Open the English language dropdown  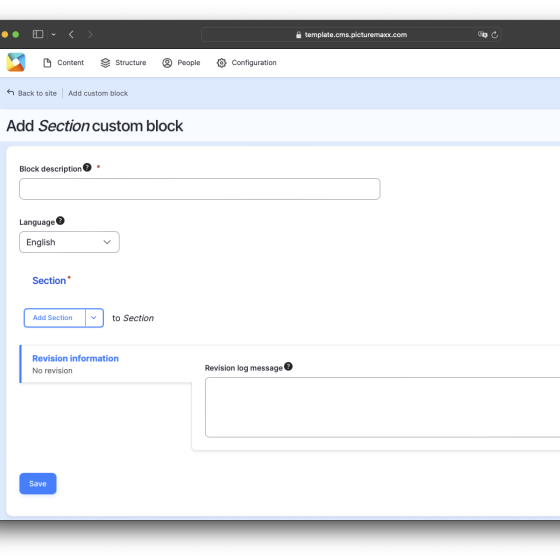[69, 242]
